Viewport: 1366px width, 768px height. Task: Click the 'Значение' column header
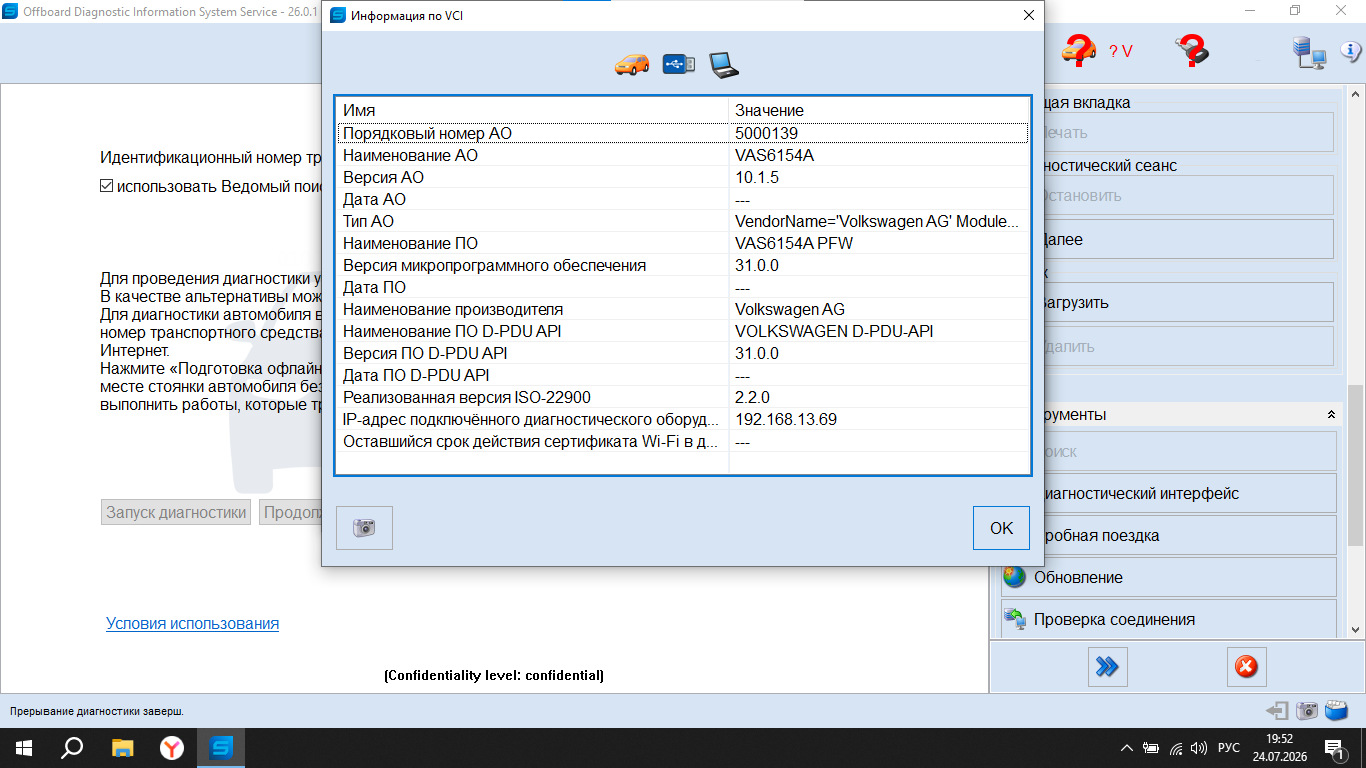tap(879, 110)
